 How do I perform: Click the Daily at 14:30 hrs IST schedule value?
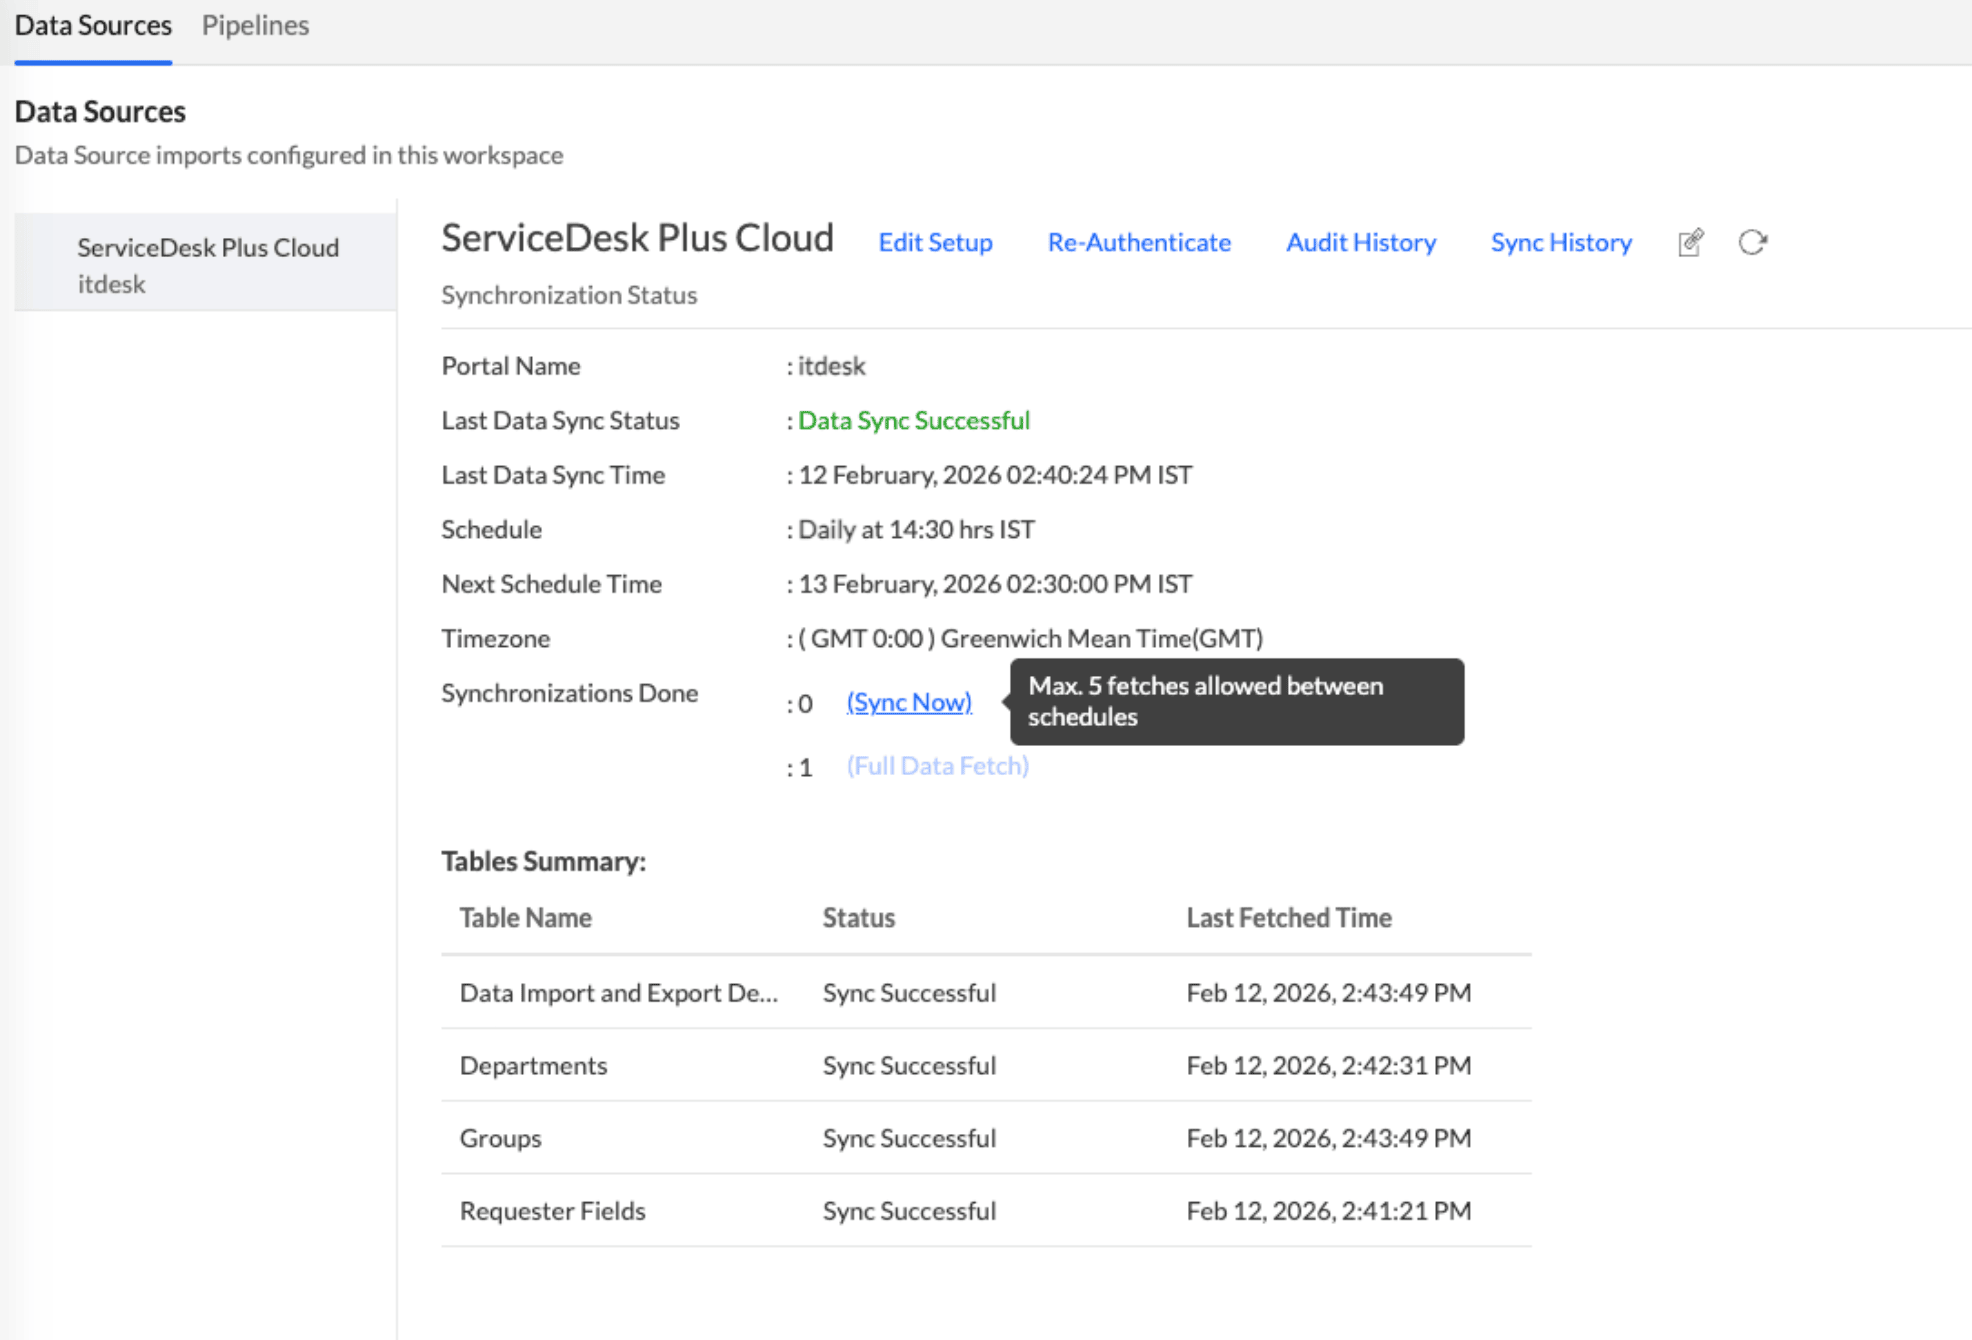(916, 529)
